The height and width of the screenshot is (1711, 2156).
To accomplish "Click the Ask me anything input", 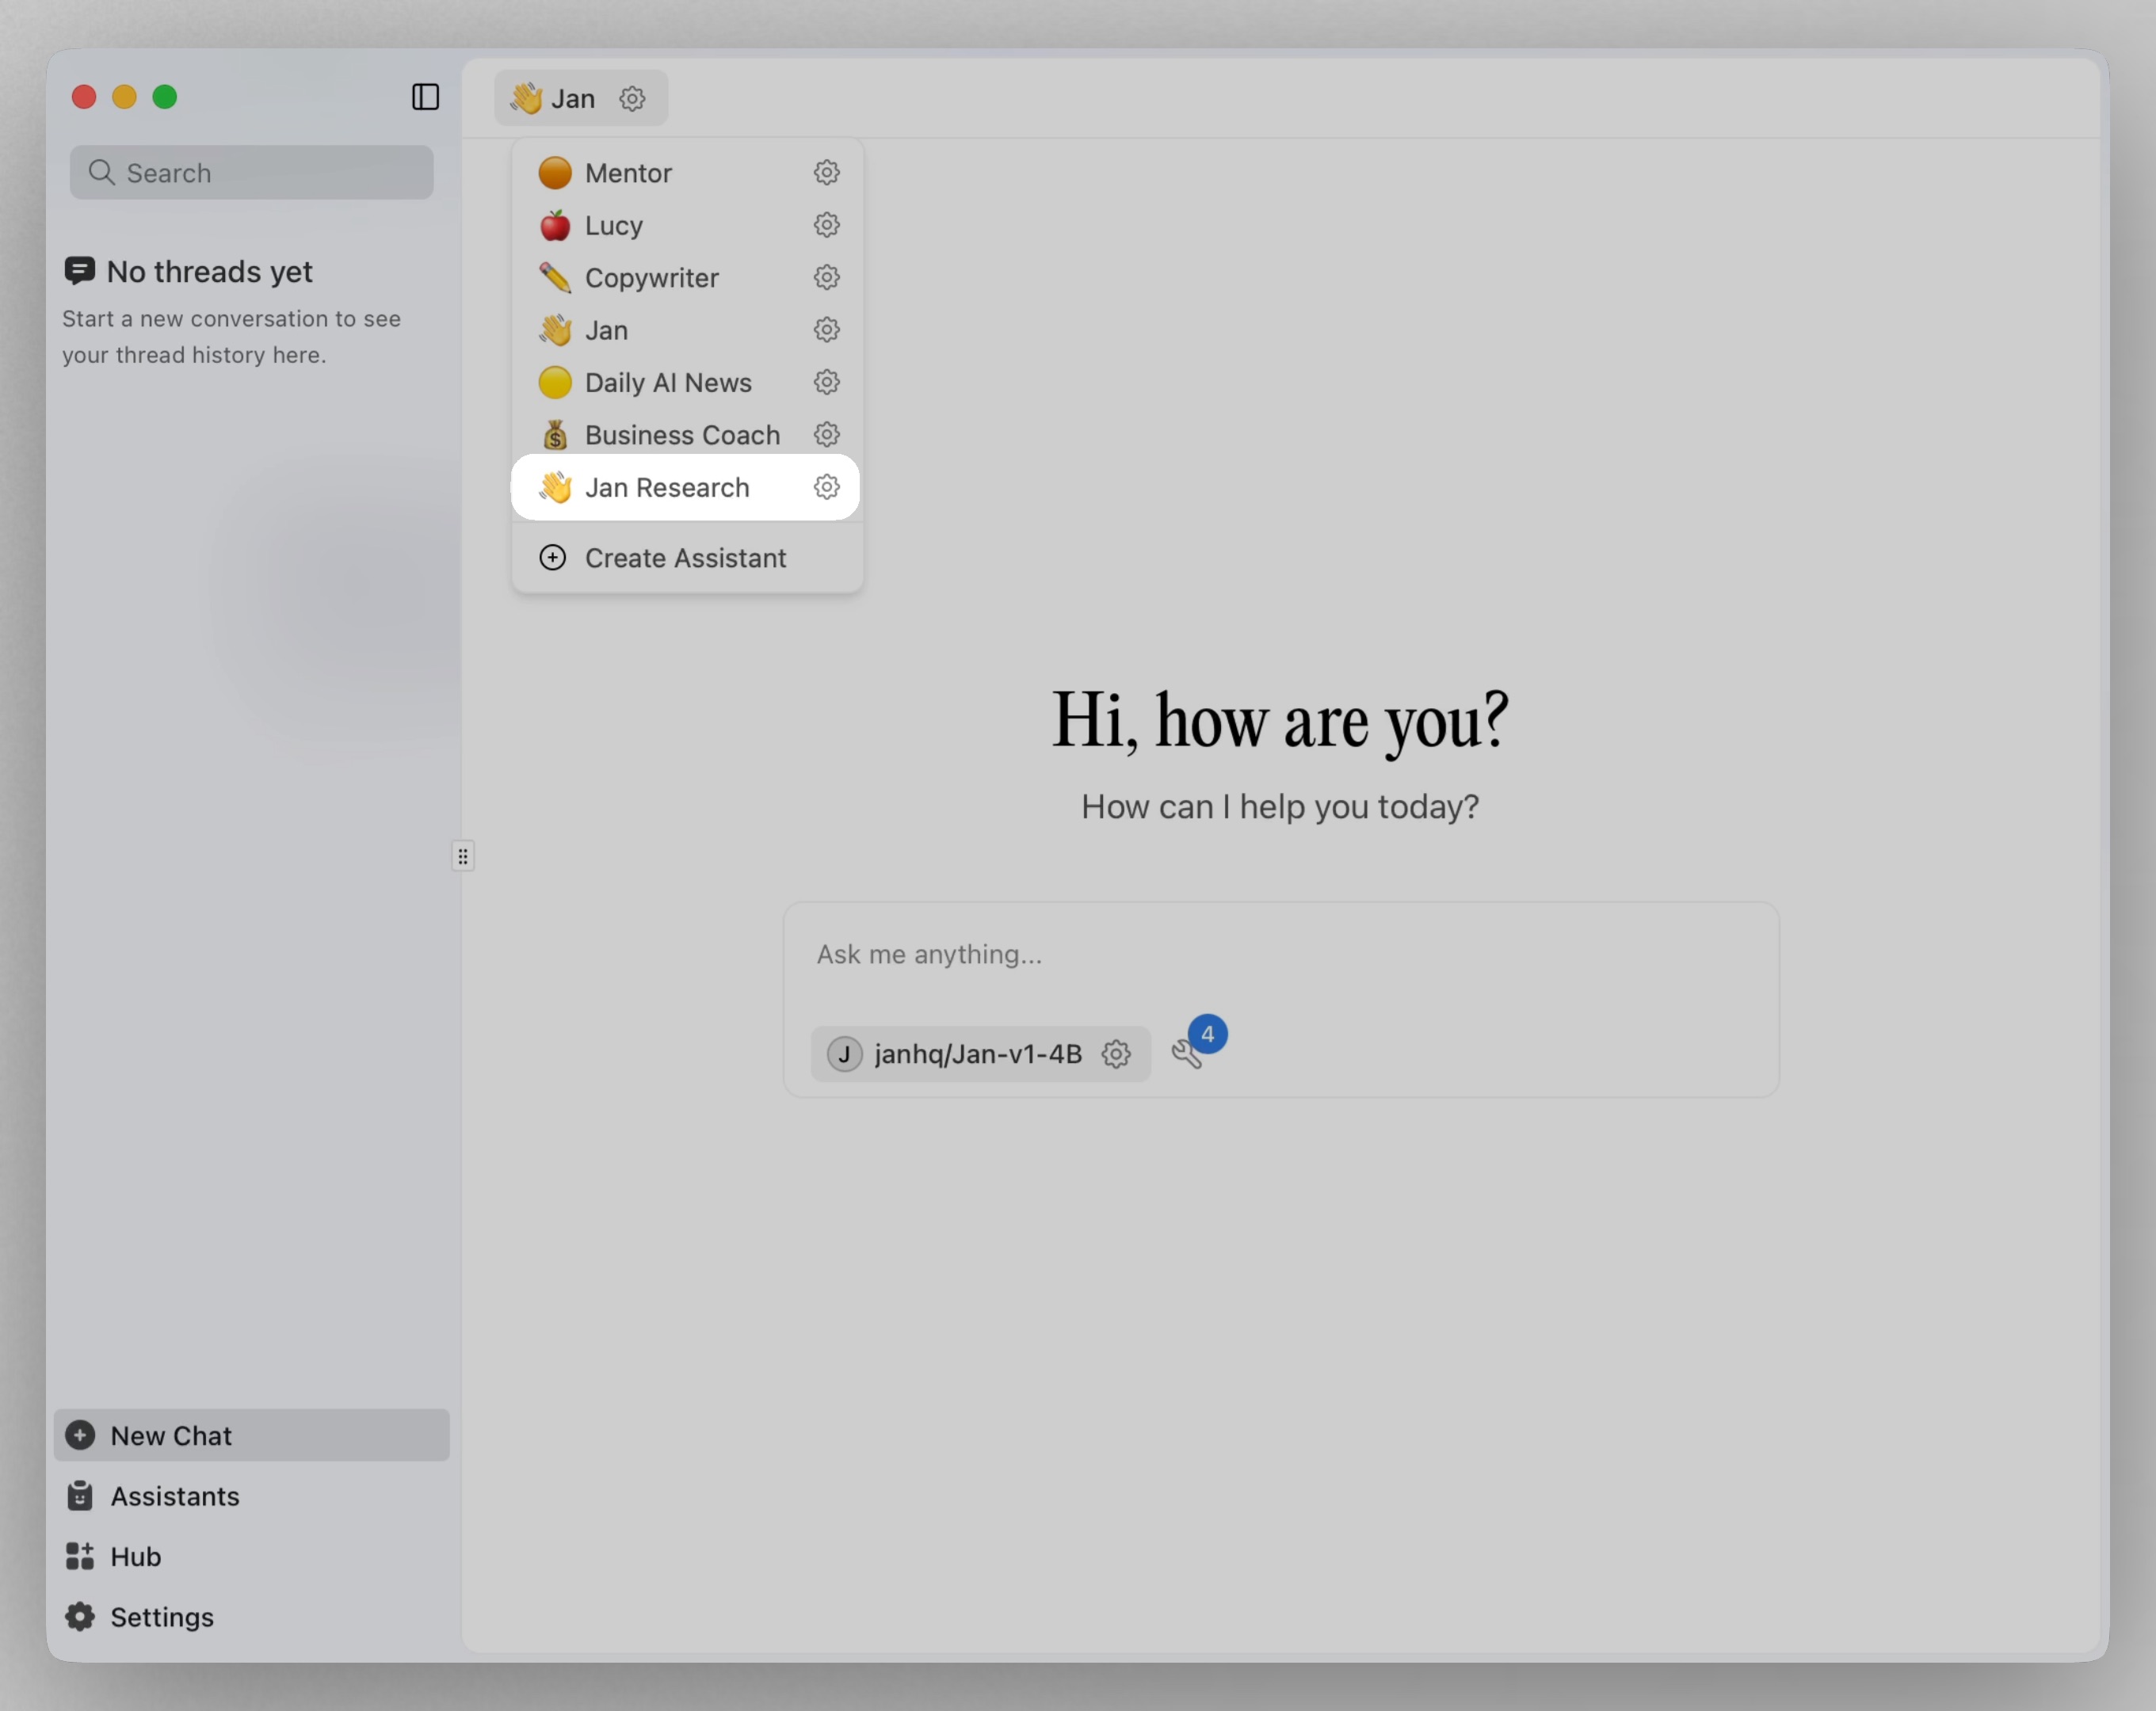I will [x=1280, y=955].
